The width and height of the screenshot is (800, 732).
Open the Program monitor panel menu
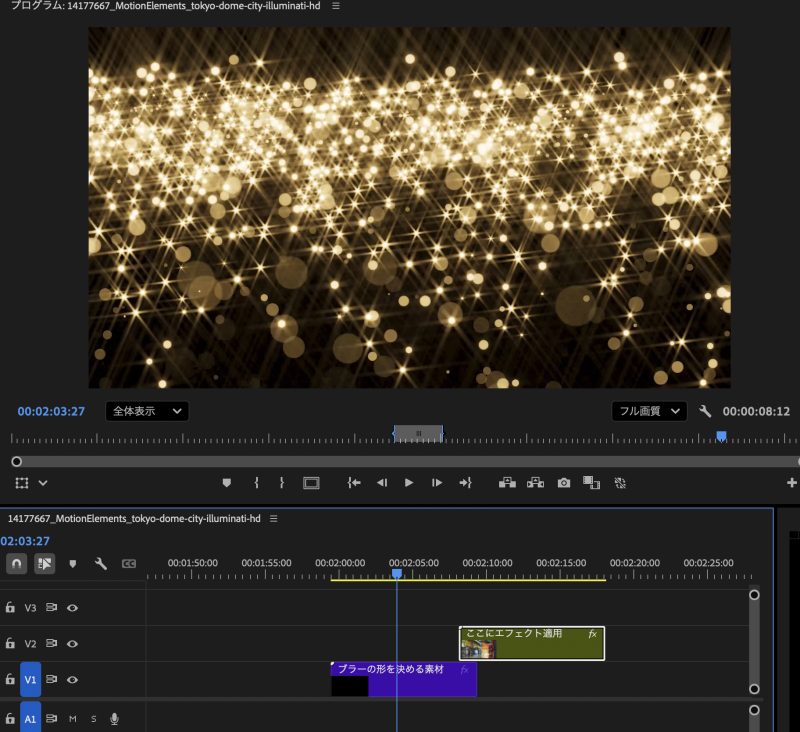click(336, 6)
